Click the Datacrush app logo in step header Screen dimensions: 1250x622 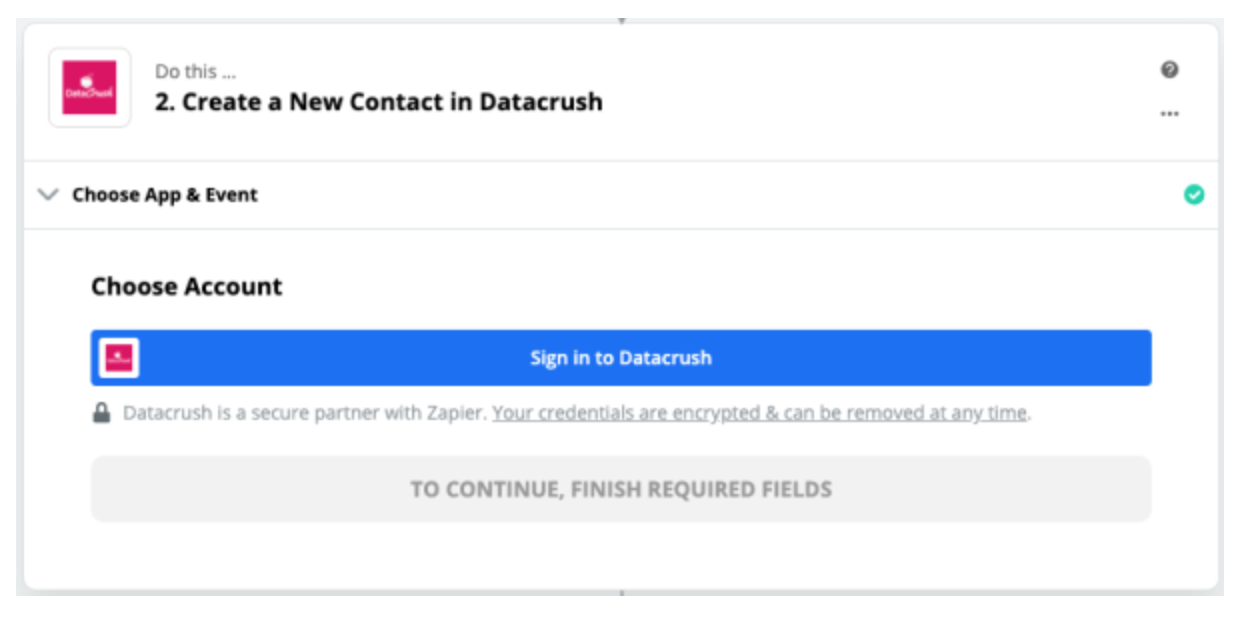(x=90, y=88)
